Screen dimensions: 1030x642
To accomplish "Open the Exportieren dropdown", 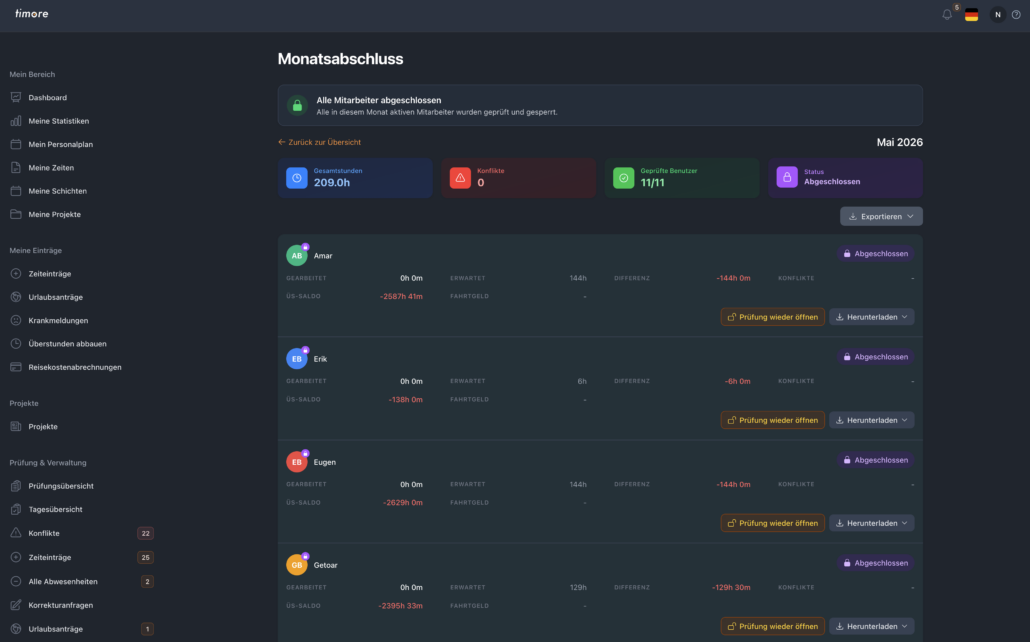I will coord(881,216).
